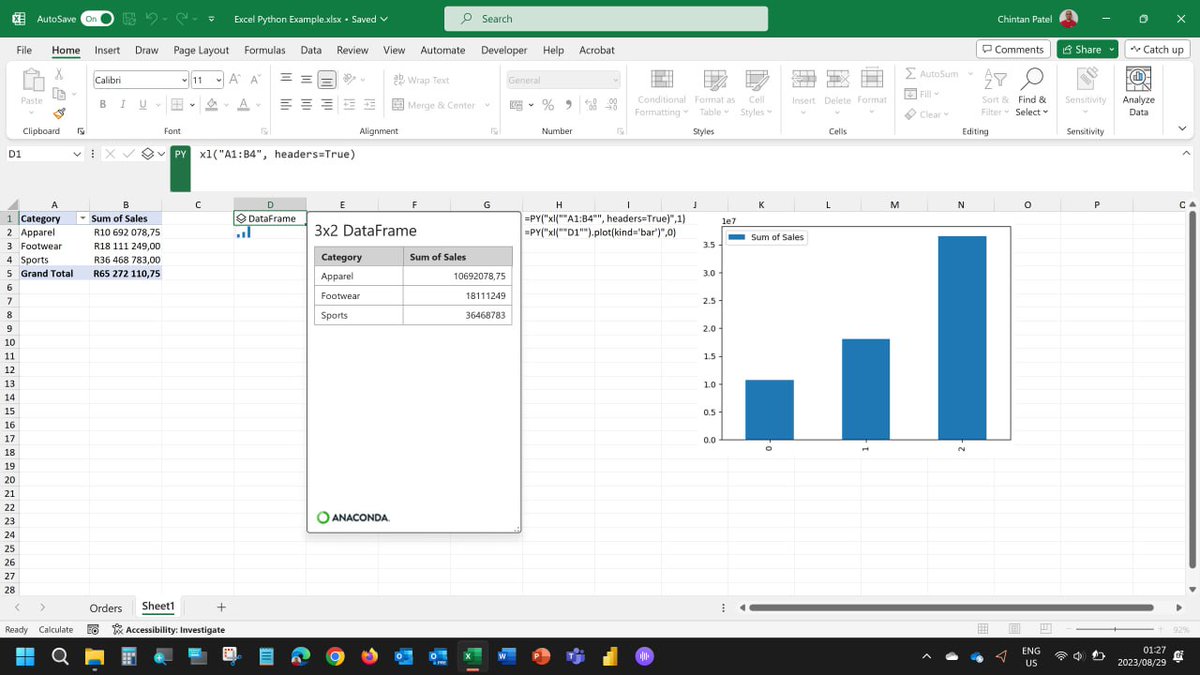Open the Insert ribbon tab

[107, 50]
